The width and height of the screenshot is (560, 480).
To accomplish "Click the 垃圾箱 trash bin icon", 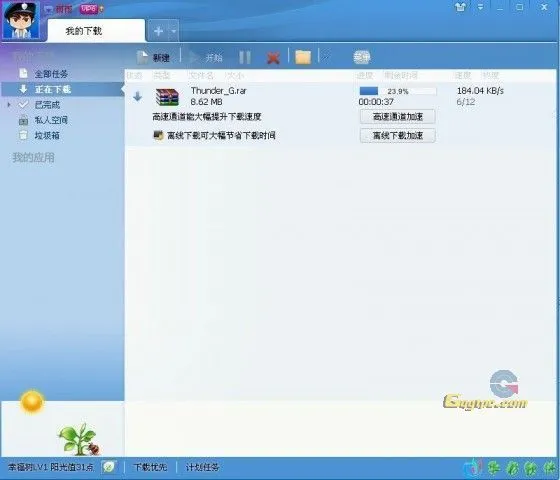I will click(23, 135).
